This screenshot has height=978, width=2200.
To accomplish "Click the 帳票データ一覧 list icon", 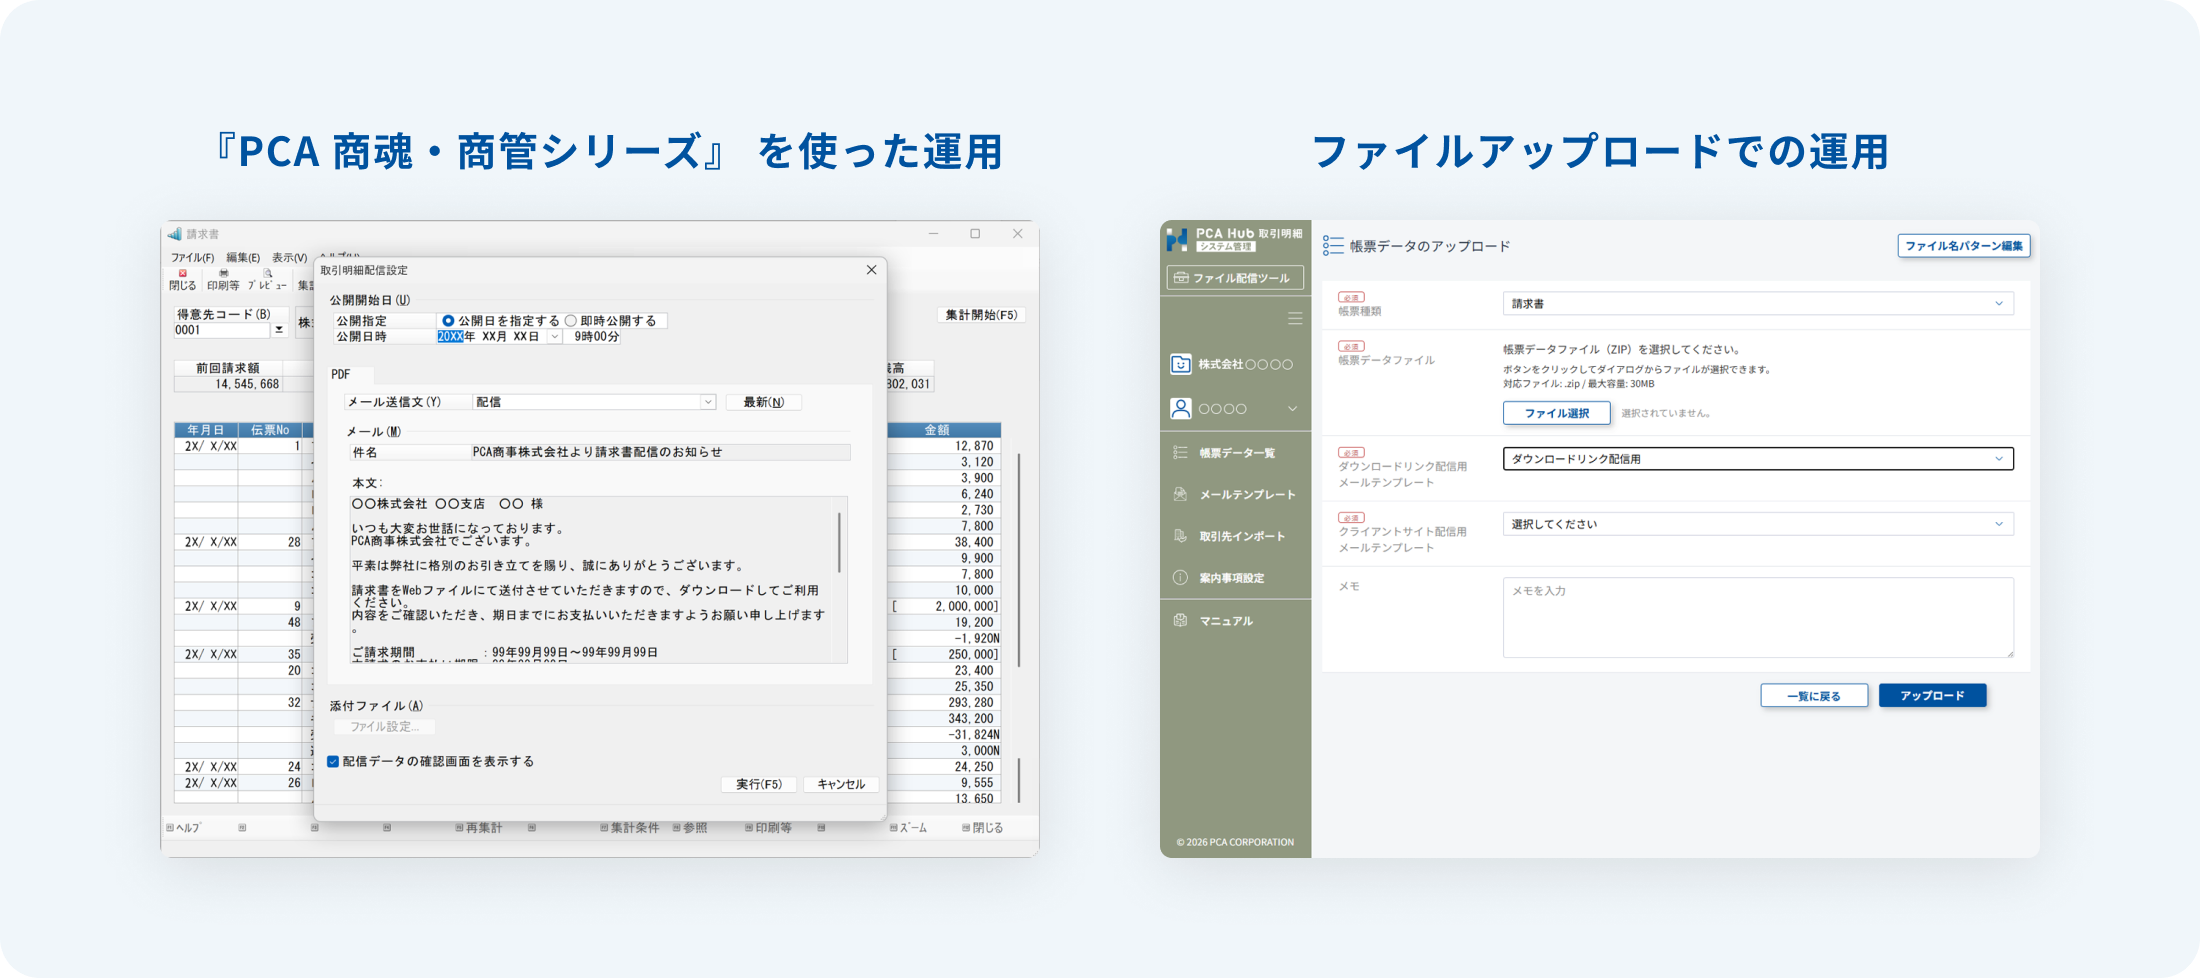I will click(1180, 453).
